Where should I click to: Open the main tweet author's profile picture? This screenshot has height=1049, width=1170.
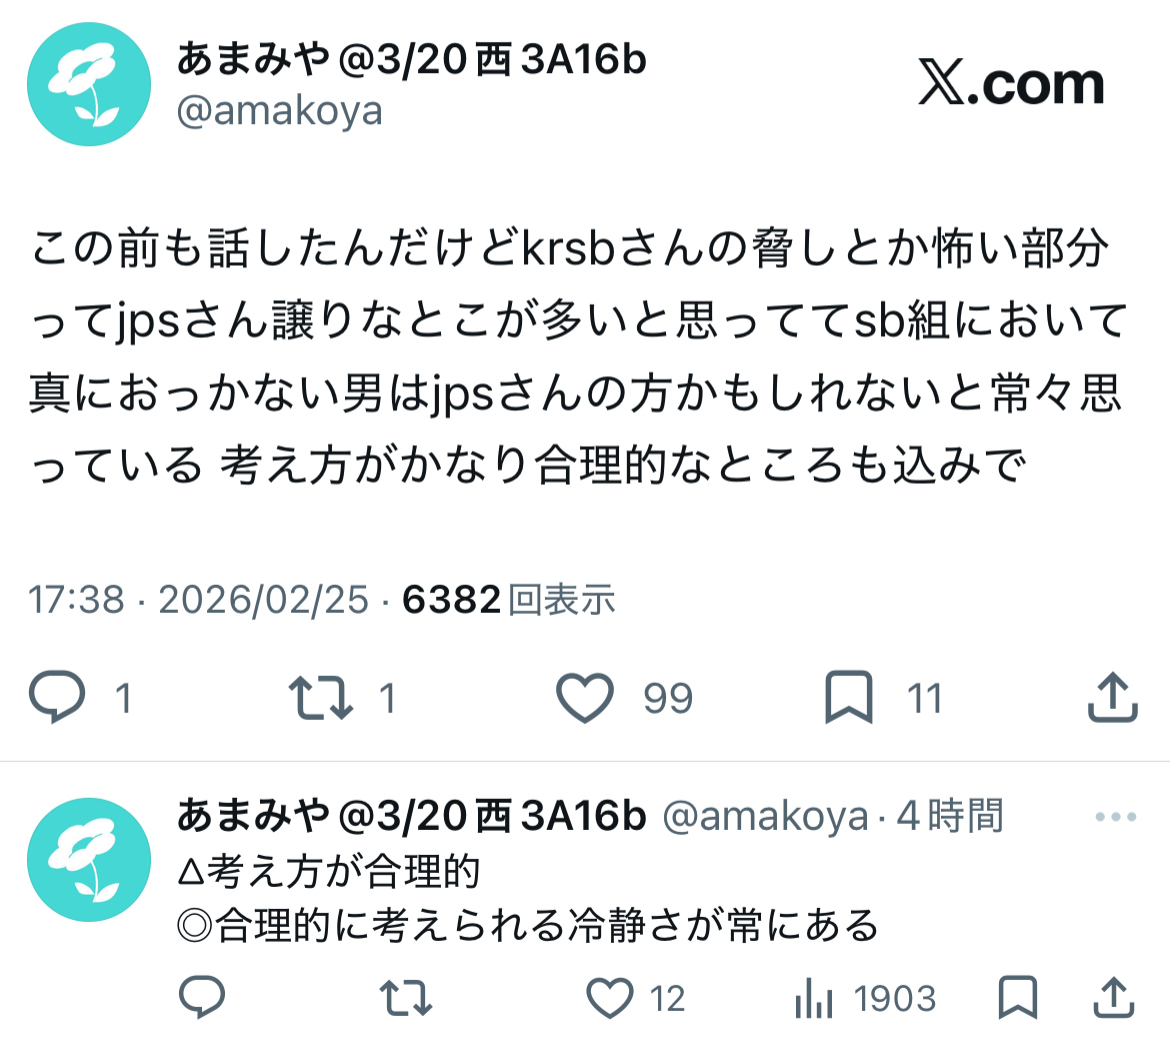[x=89, y=84]
